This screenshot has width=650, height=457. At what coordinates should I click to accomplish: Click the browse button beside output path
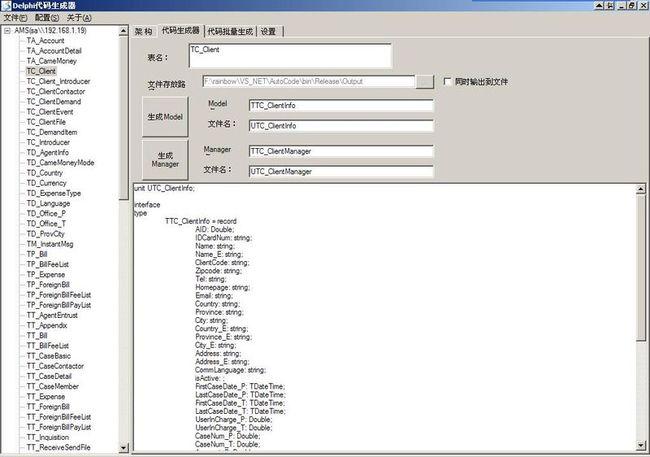click(x=425, y=80)
